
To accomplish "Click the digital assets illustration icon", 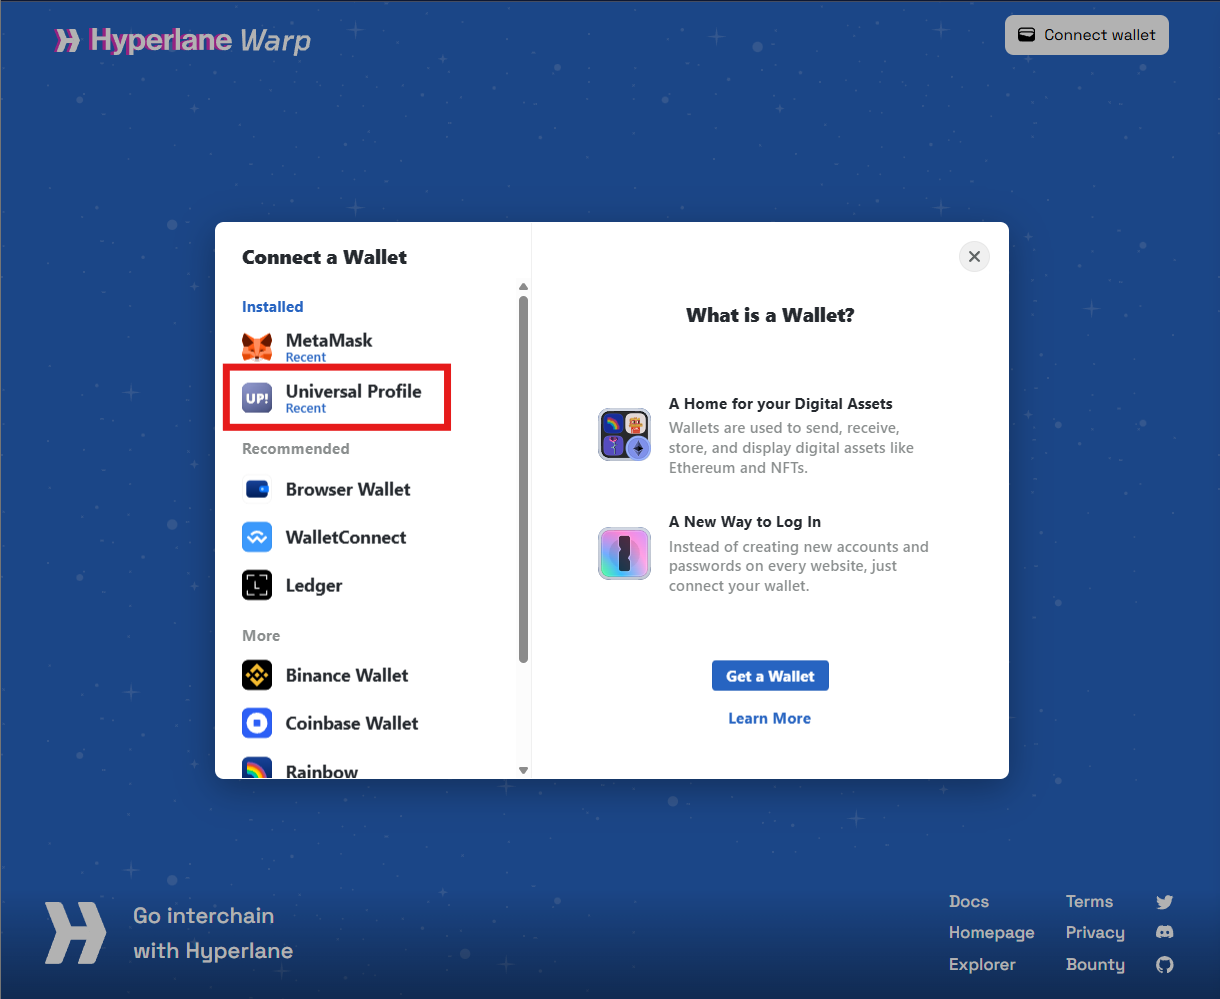I will 625,434.
